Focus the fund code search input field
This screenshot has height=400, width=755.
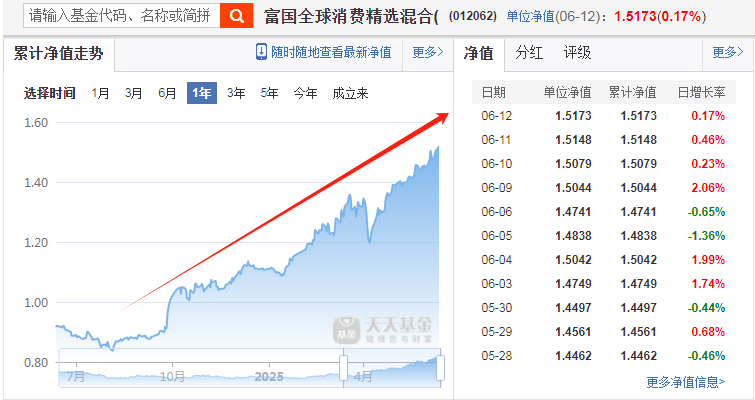[122, 16]
